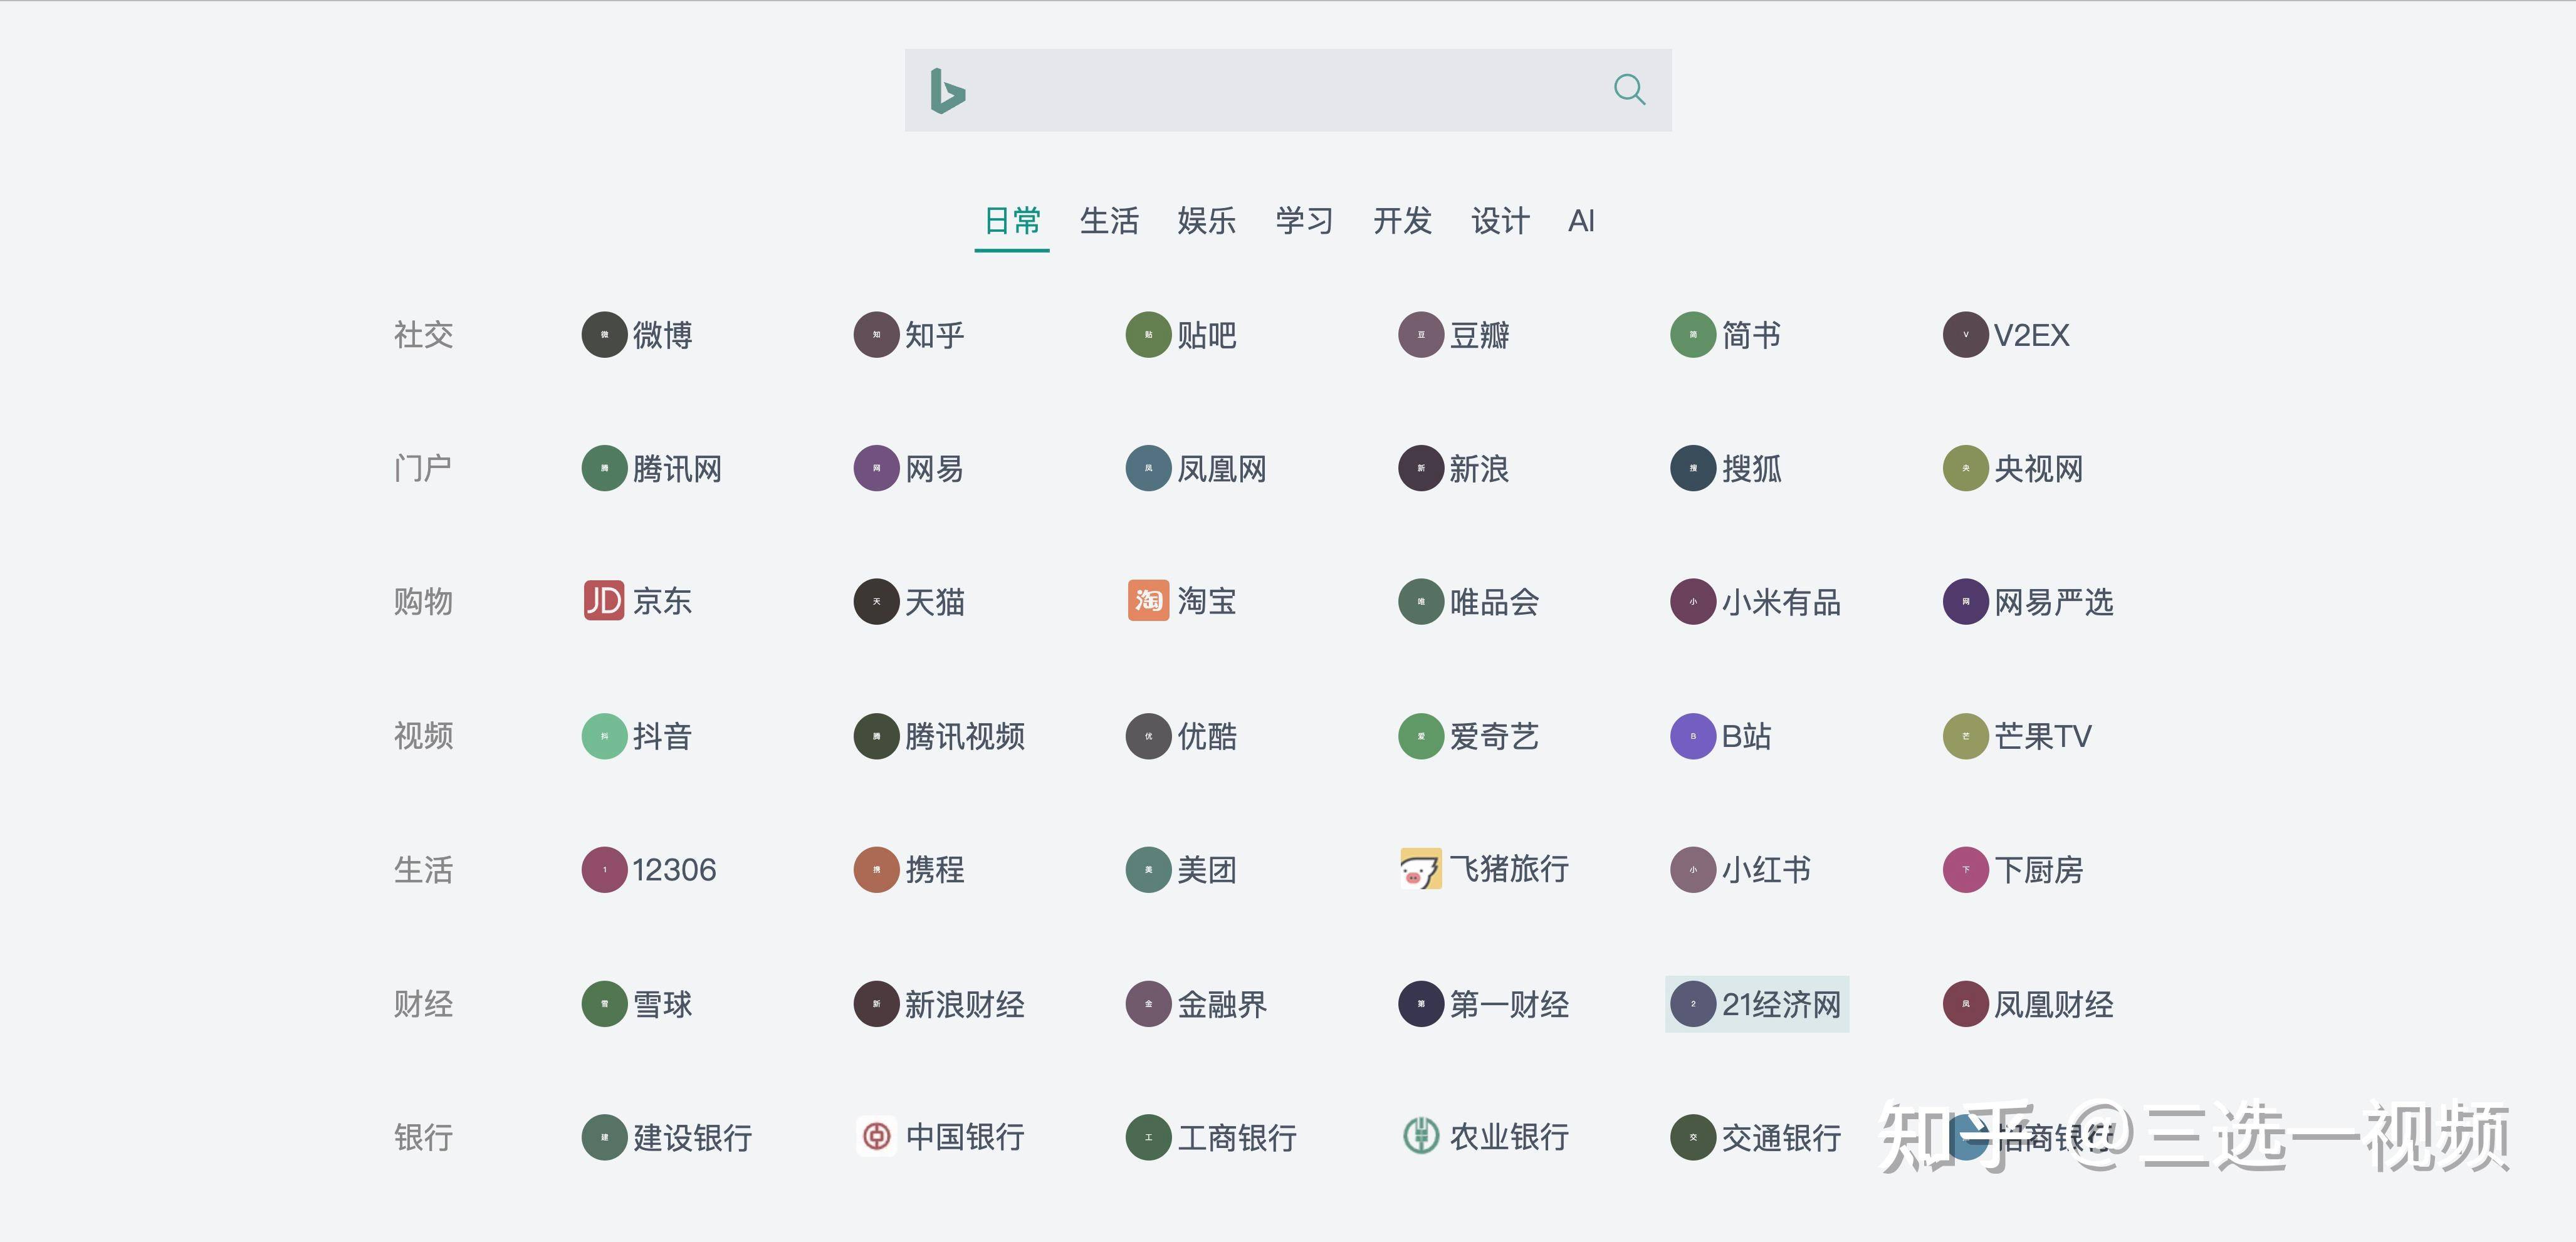Click the red JD 京东 logo
The height and width of the screenshot is (1242, 2576).
(x=604, y=600)
